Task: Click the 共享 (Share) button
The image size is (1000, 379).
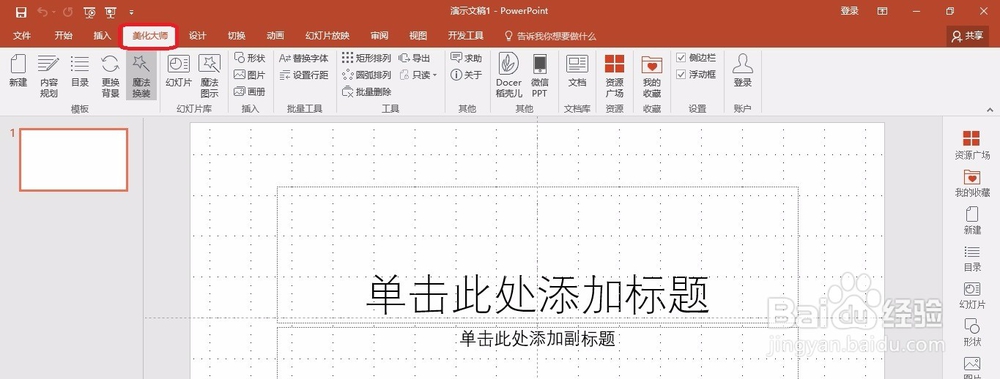Action: [967, 36]
